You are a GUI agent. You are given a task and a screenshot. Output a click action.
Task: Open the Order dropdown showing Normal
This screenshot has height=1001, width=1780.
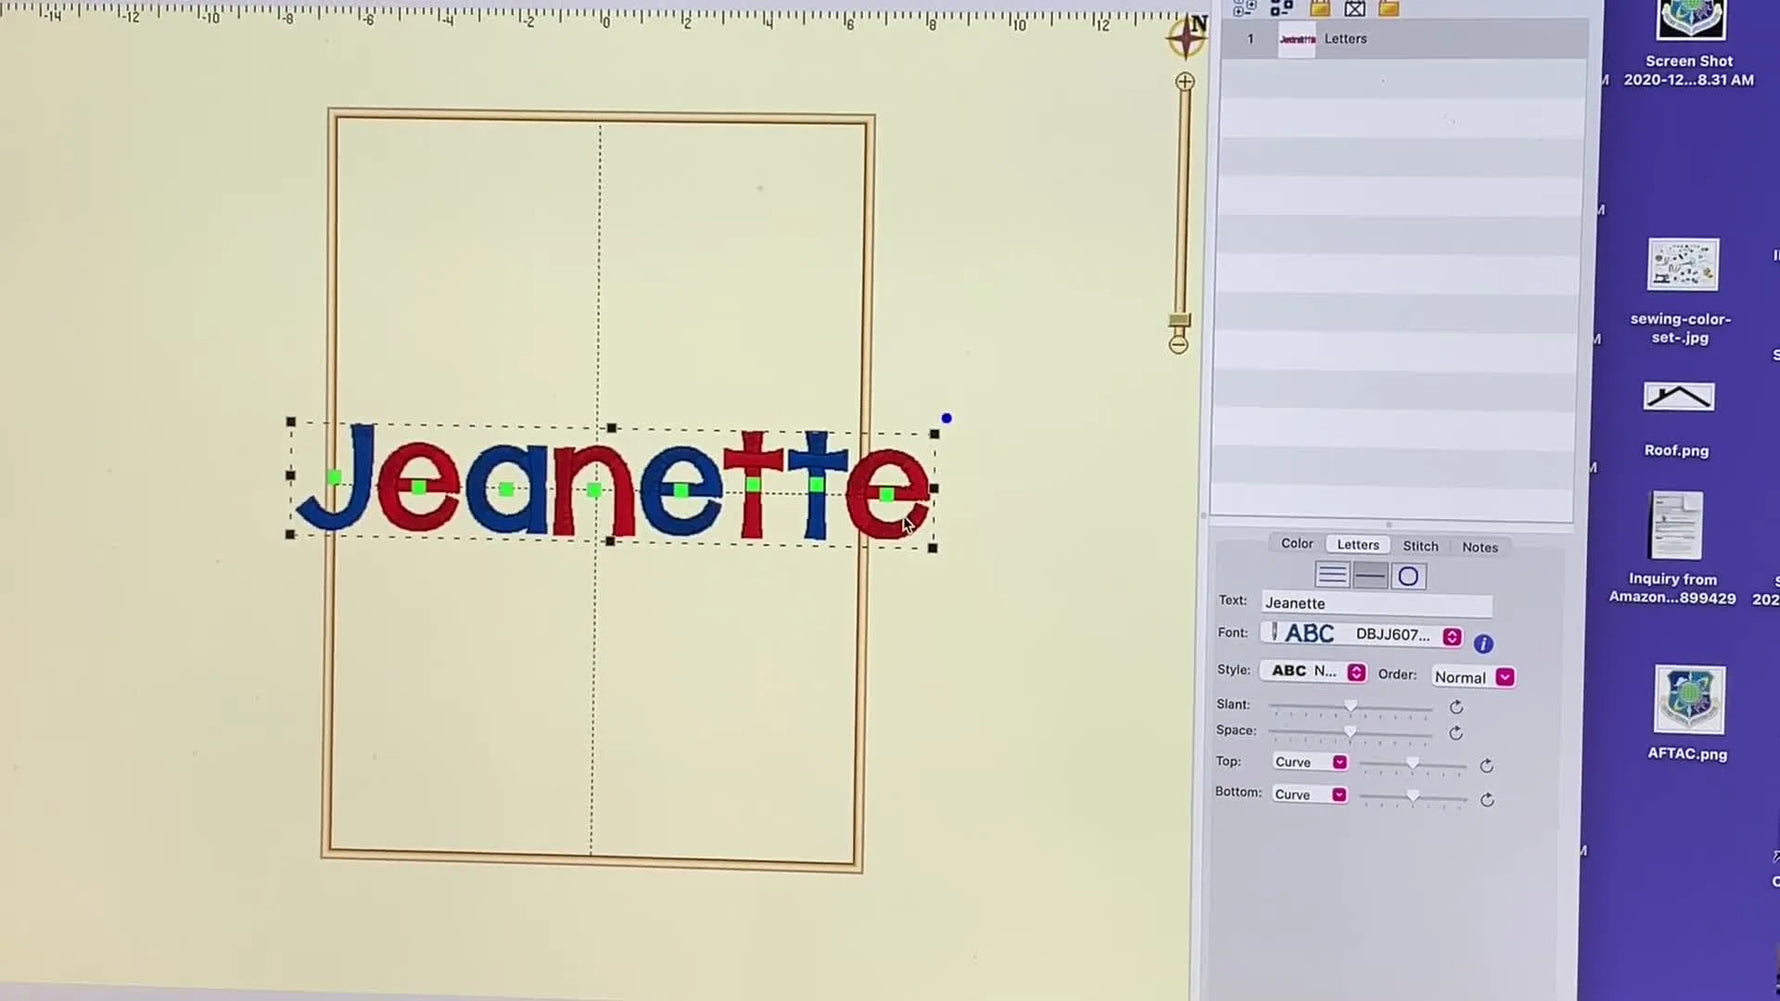tap(1473, 677)
